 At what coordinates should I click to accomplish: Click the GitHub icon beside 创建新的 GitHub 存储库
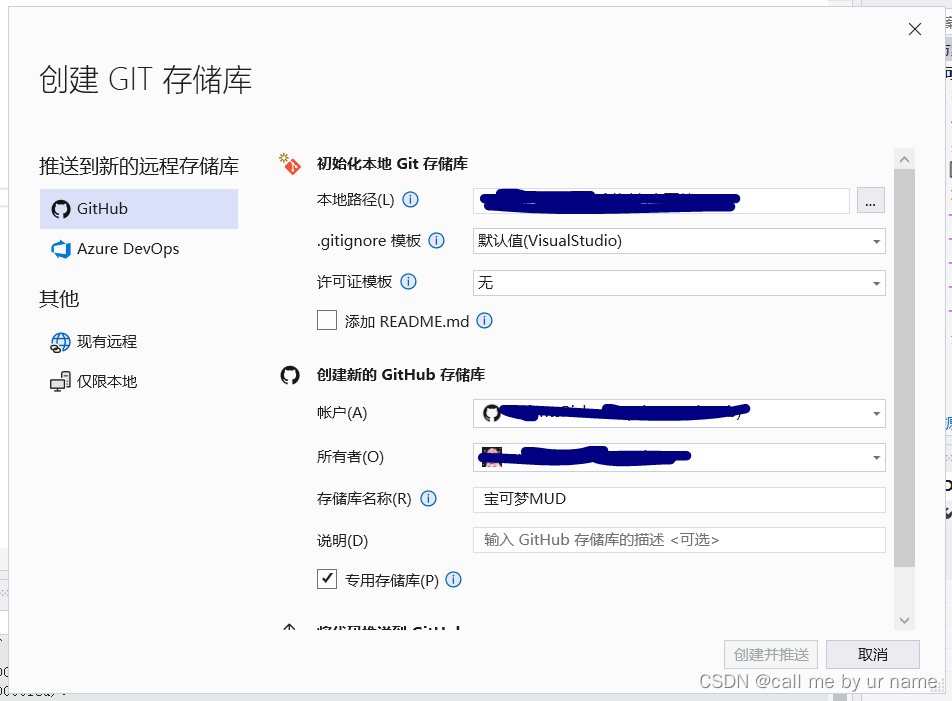coord(290,375)
